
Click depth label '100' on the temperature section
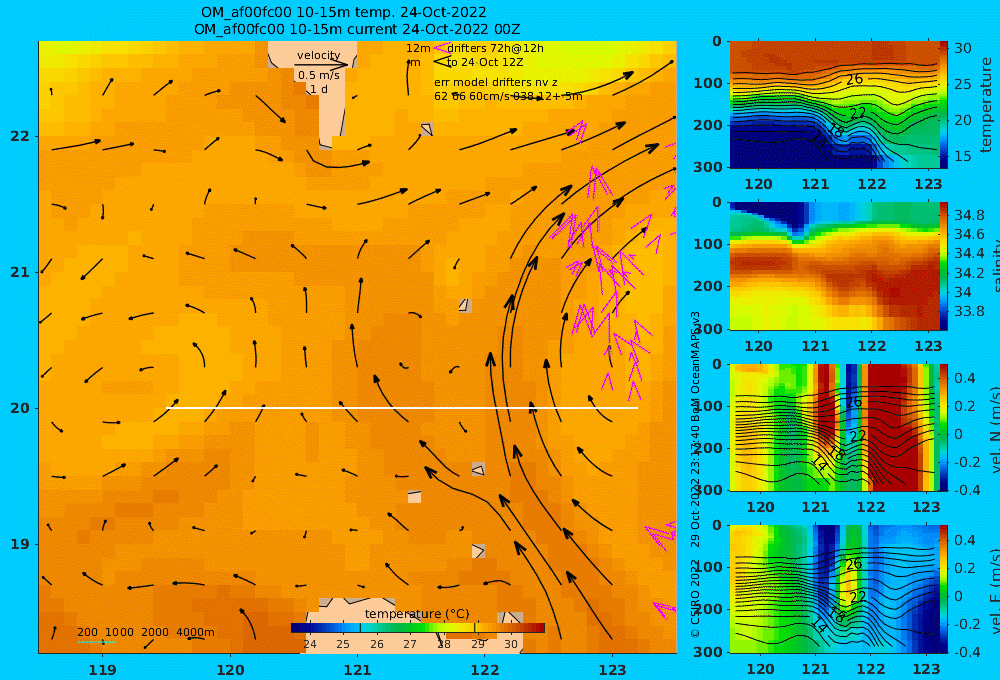click(709, 83)
